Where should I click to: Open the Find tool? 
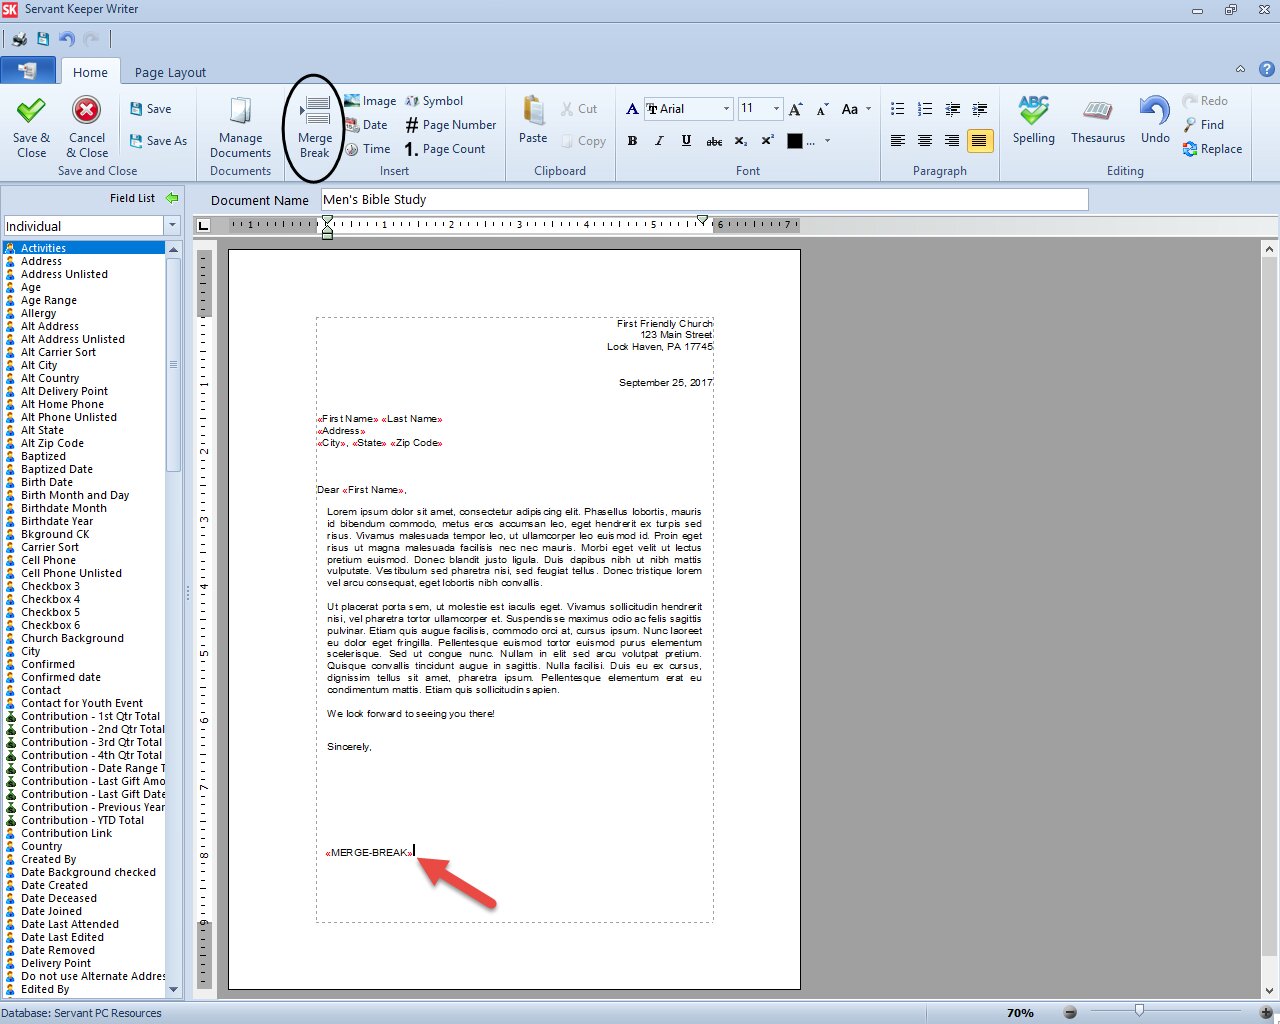tap(1203, 125)
